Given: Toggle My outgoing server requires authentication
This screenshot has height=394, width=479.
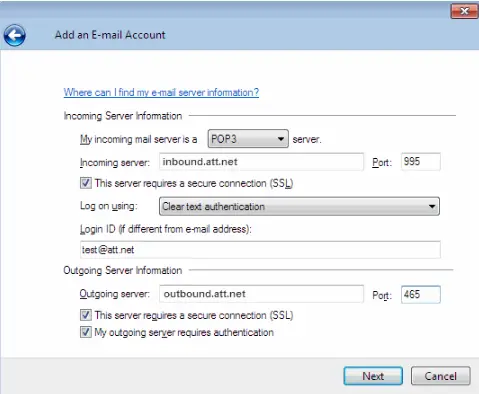Looking at the screenshot, I should (x=86, y=332).
